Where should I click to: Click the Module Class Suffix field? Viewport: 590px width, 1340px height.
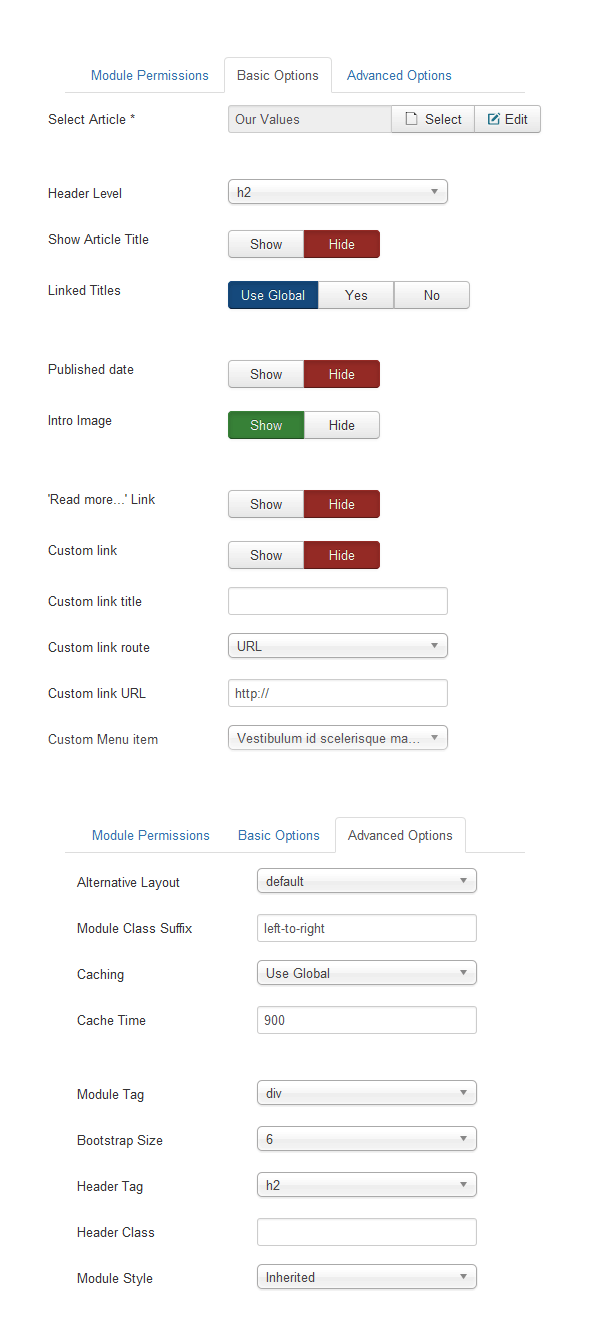tap(367, 928)
